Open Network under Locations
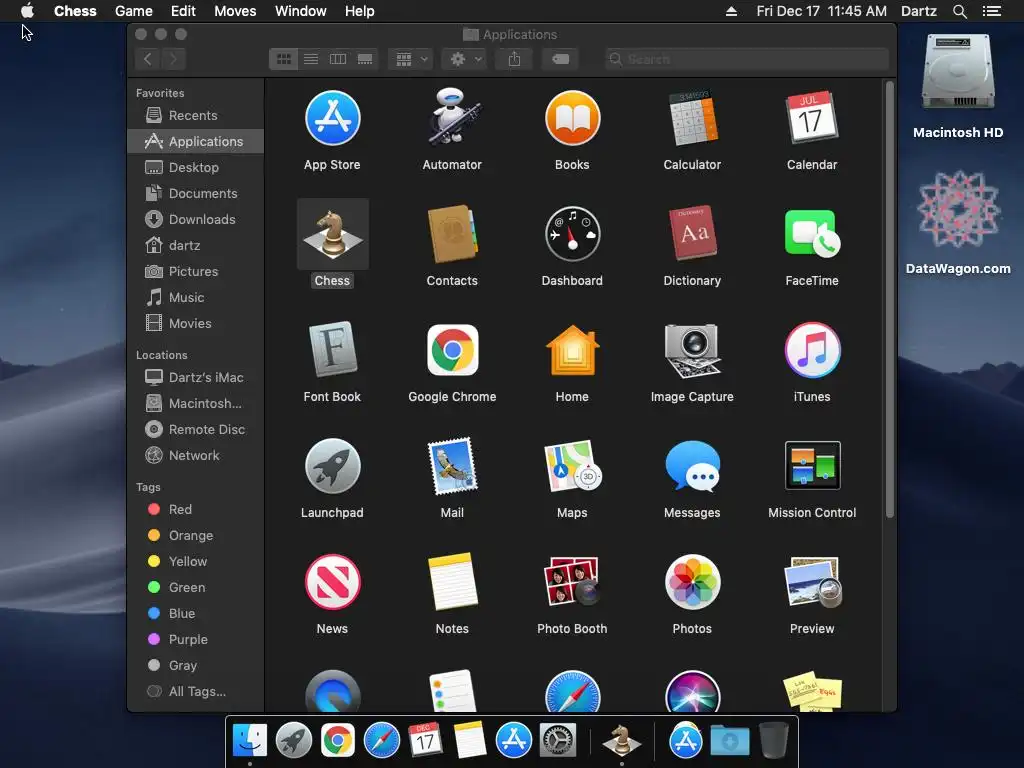 [195, 456]
